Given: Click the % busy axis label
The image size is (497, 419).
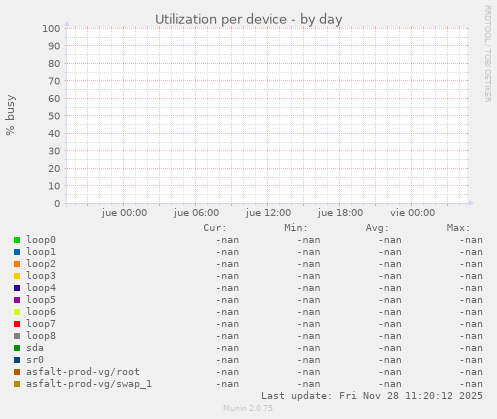Looking at the screenshot, I should [x=10, y=115].
